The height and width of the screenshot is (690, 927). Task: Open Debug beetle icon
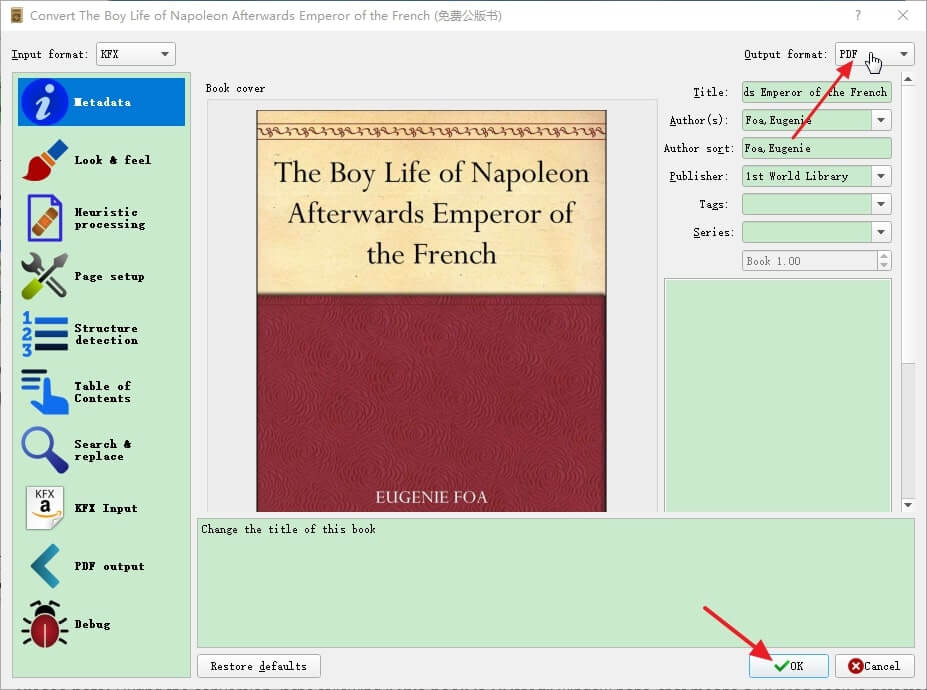pyautogui.click(x=44, y=624)
